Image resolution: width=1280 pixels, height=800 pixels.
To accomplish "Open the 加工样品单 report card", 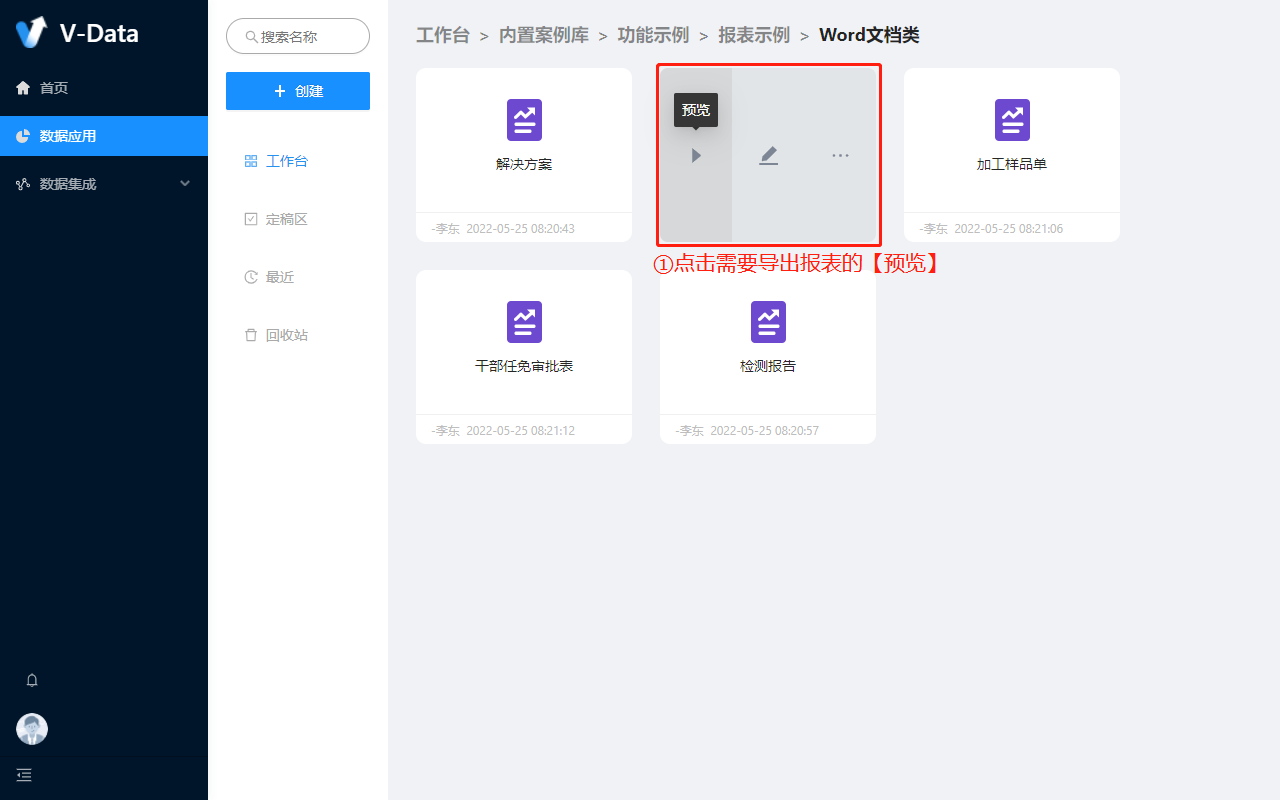I will (1012, 140).
